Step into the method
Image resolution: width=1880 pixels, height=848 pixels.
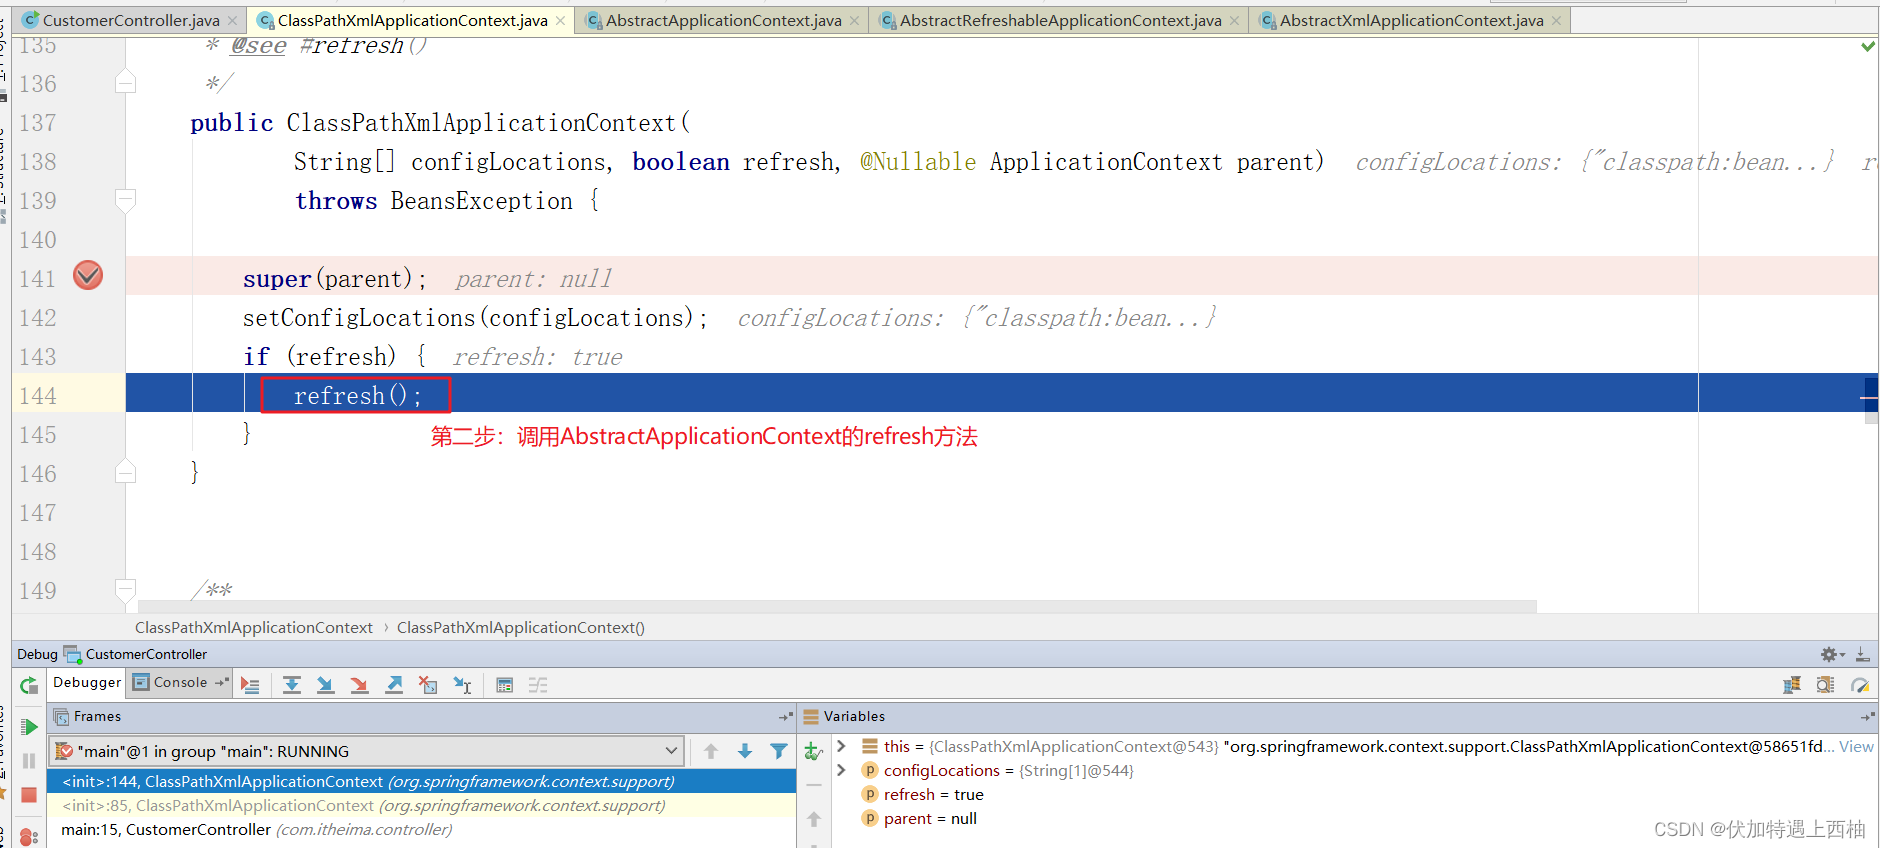[325, 685]
